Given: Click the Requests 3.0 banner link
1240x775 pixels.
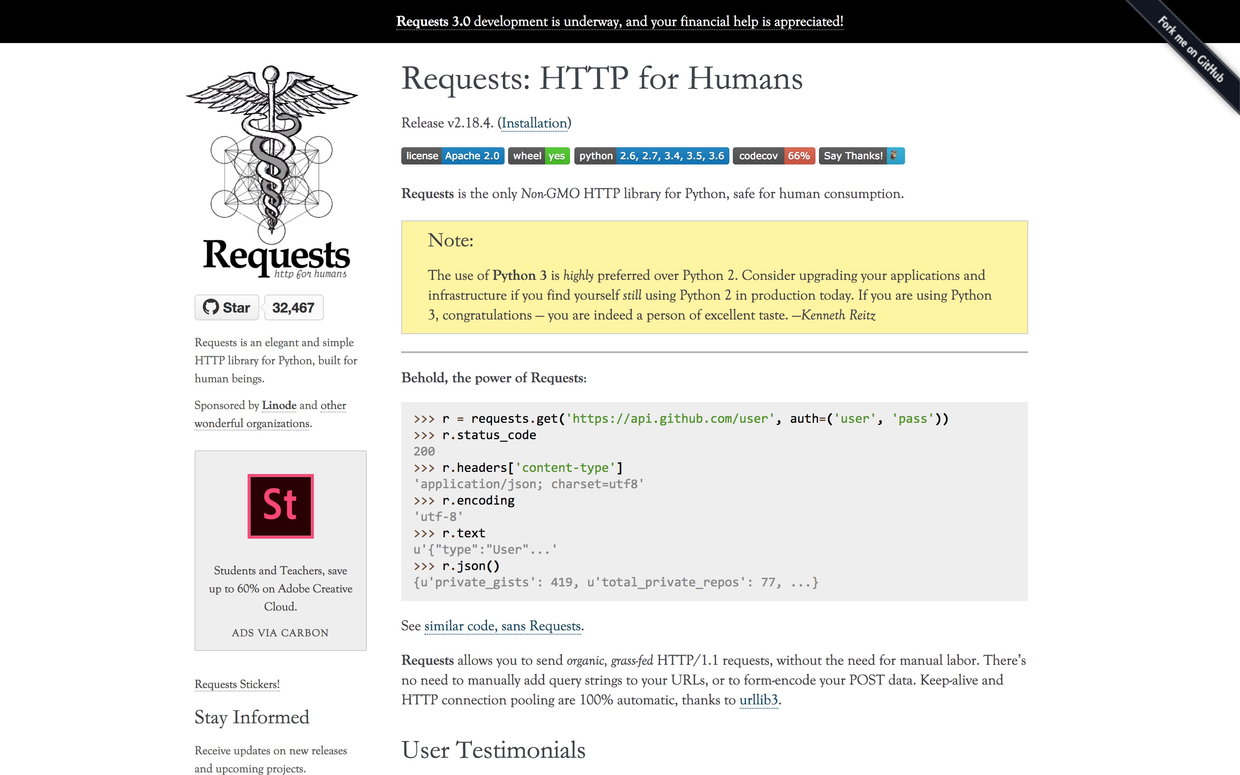Looking at the screenshot, I should point(619,21).
